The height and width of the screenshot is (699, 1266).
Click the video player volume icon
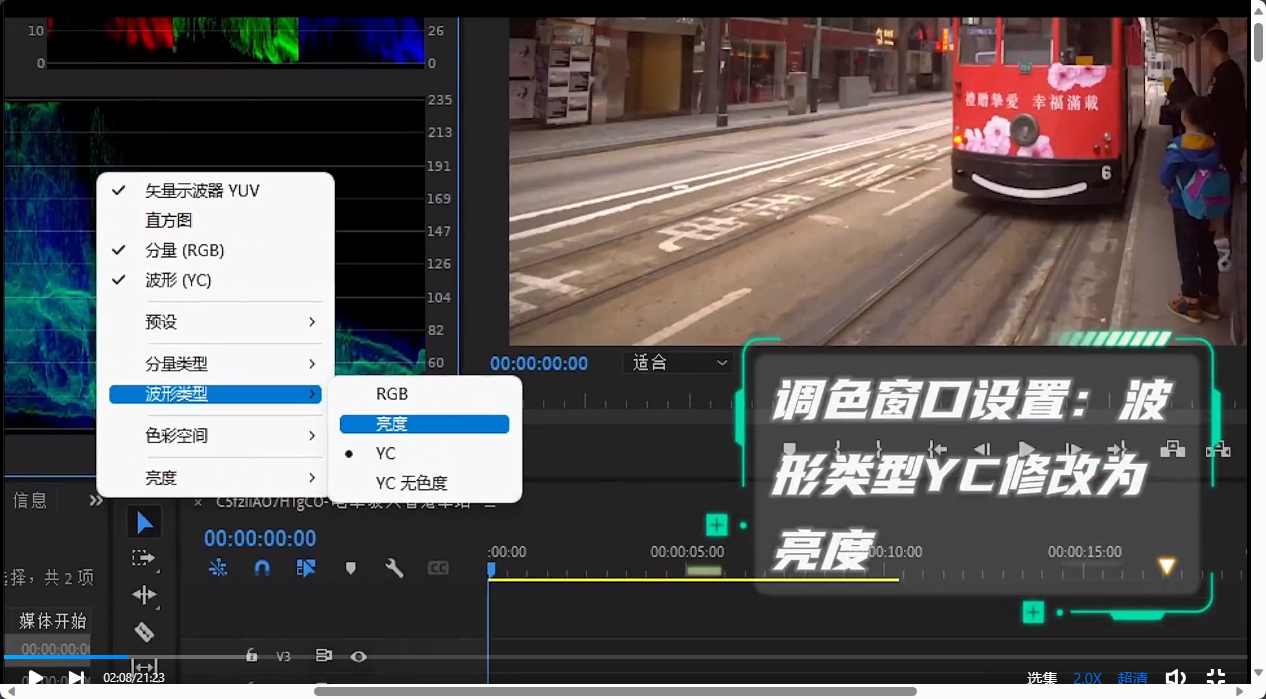tap(1177, 678)
